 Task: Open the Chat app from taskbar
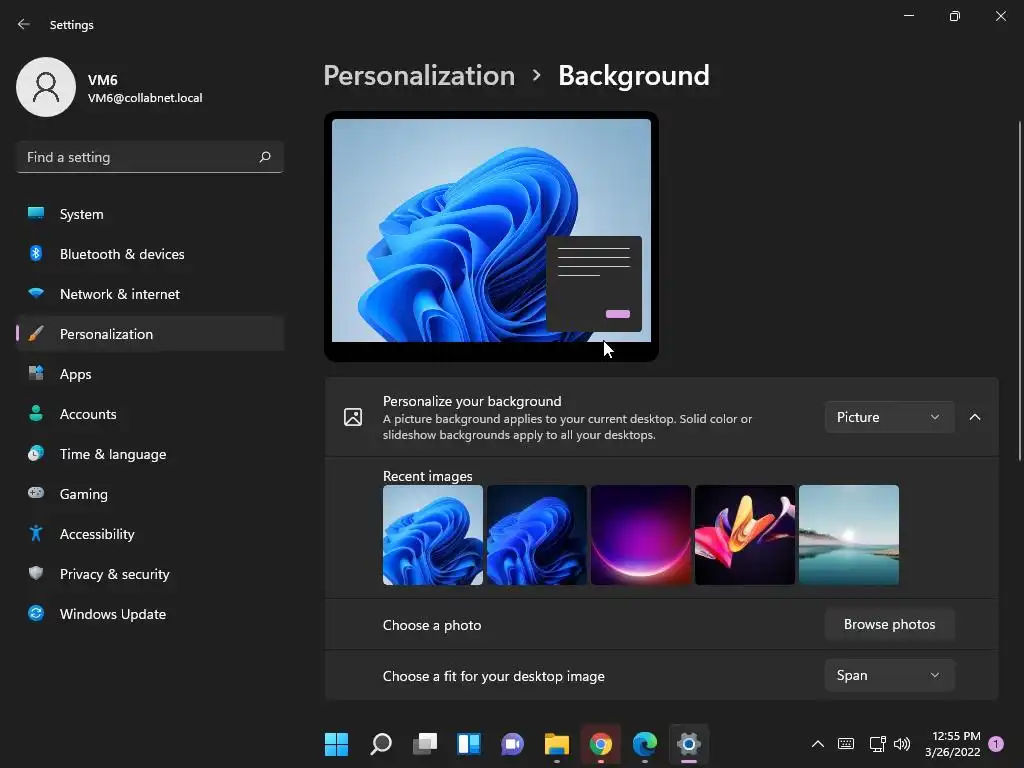[x=513, y=744]
